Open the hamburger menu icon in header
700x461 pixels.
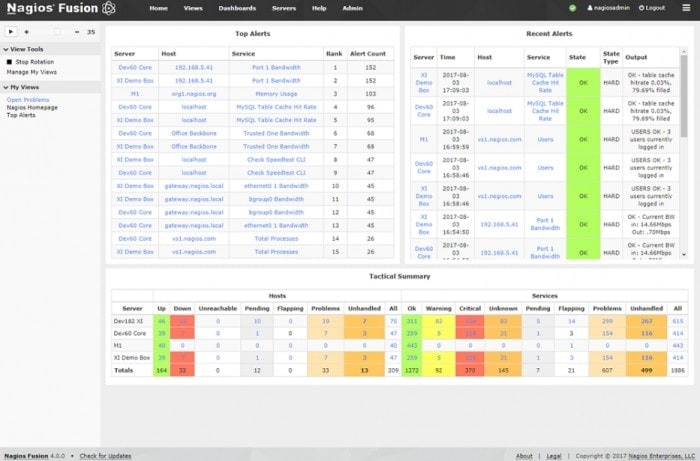(686, 8)
